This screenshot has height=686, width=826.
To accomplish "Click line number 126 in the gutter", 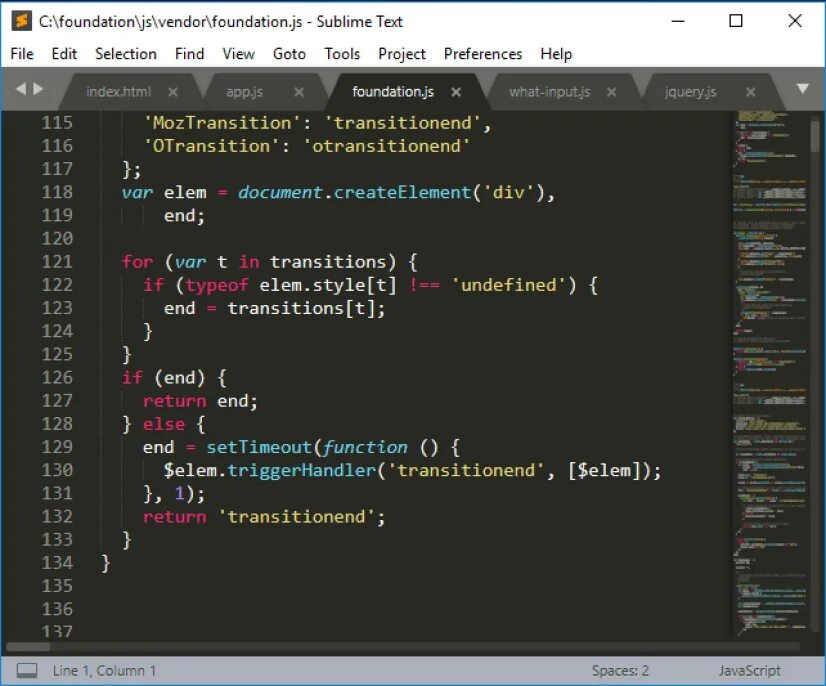I will point(57,377).
